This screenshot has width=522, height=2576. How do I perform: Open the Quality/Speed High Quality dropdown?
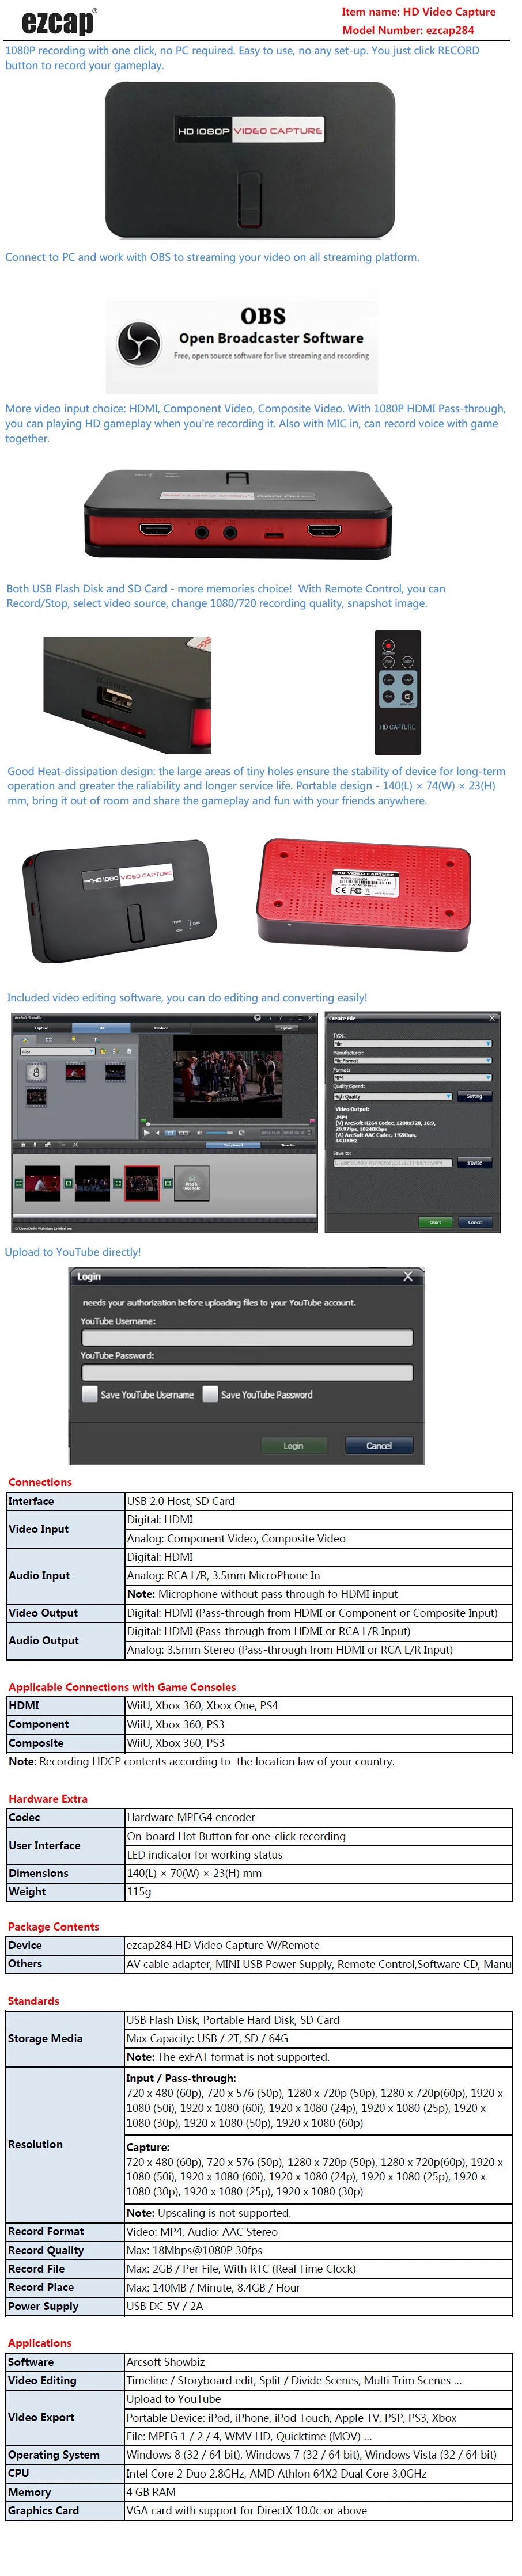click(x=392, y=1096)
